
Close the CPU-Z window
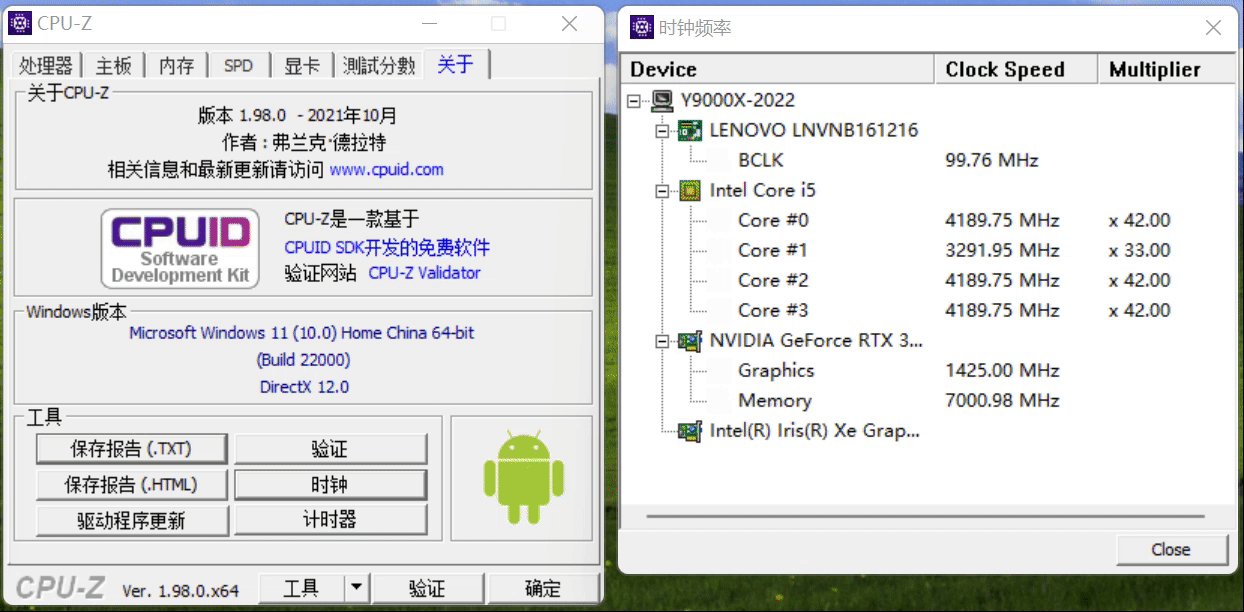click(569, 23)
